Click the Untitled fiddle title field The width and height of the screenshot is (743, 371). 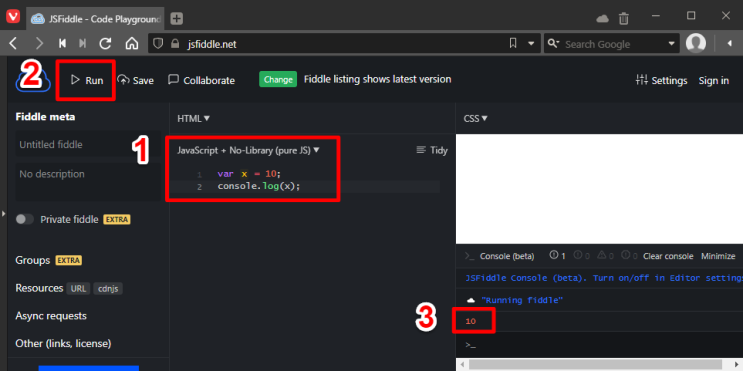[88, 145]
